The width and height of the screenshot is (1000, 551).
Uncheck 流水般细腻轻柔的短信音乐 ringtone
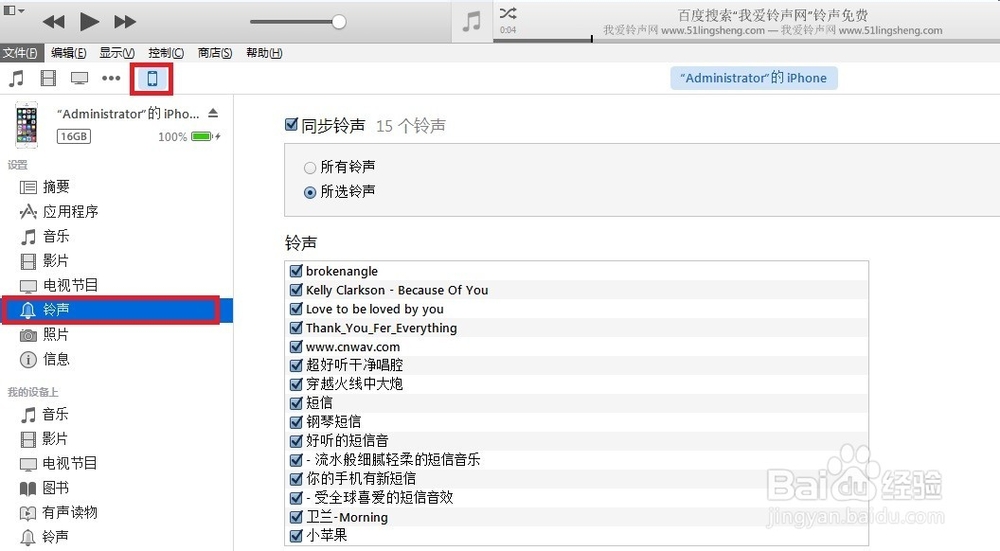pyautogui.click(x=296, y=460)
